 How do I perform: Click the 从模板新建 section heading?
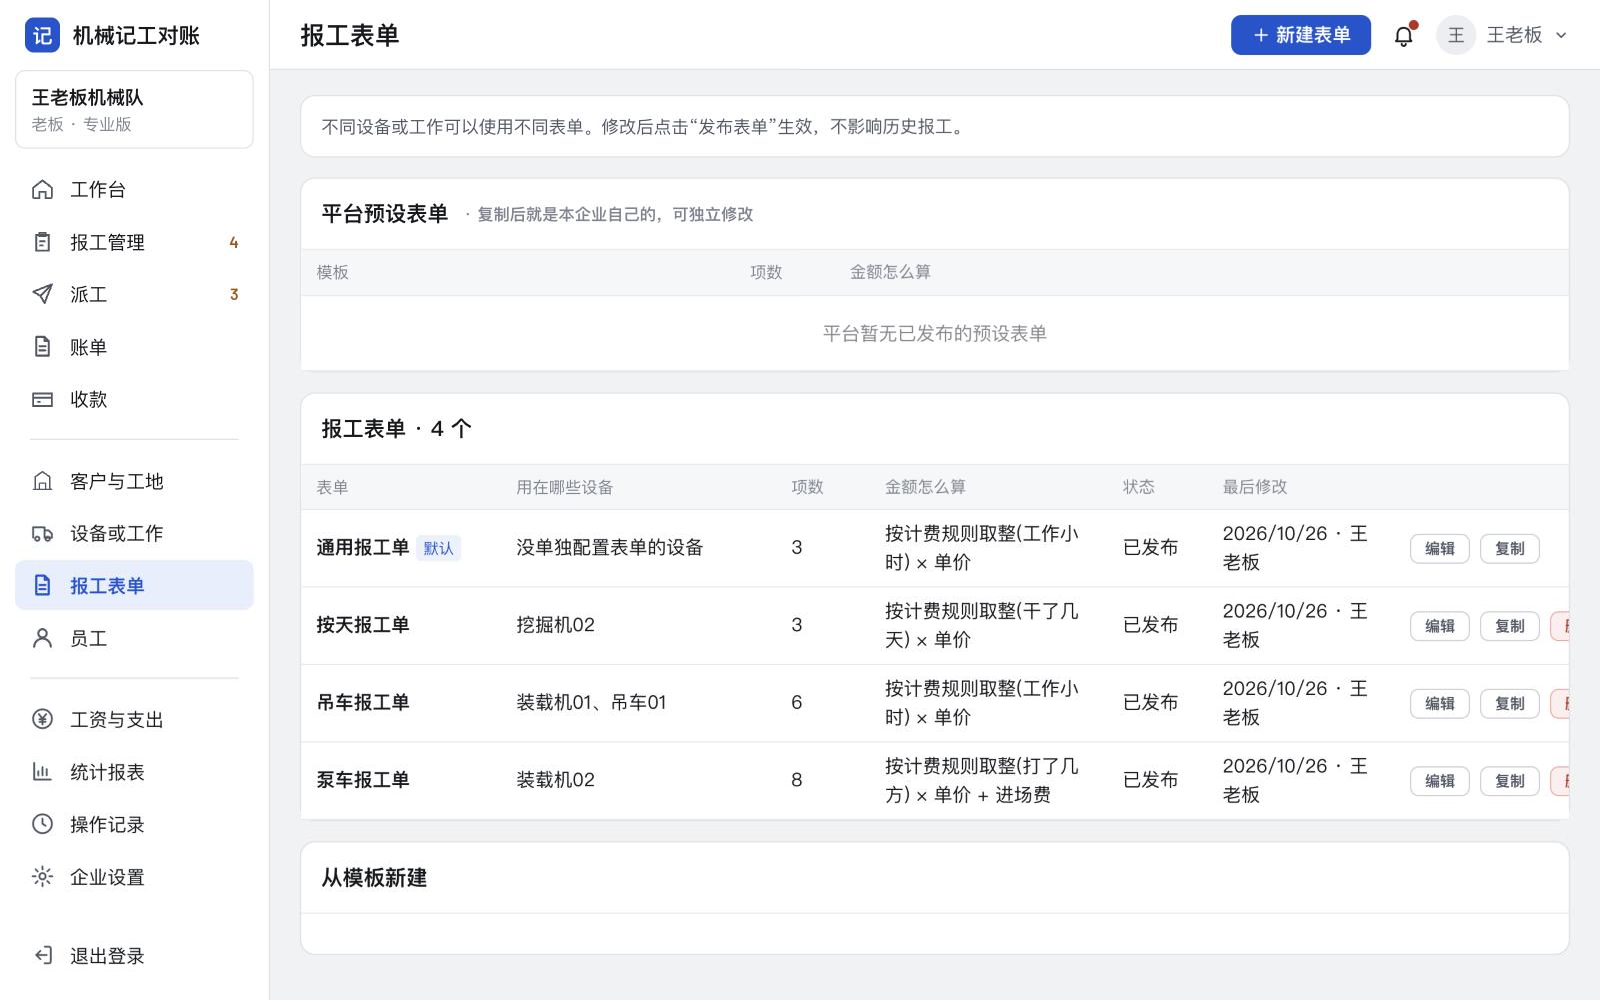(x=374, y=877)
